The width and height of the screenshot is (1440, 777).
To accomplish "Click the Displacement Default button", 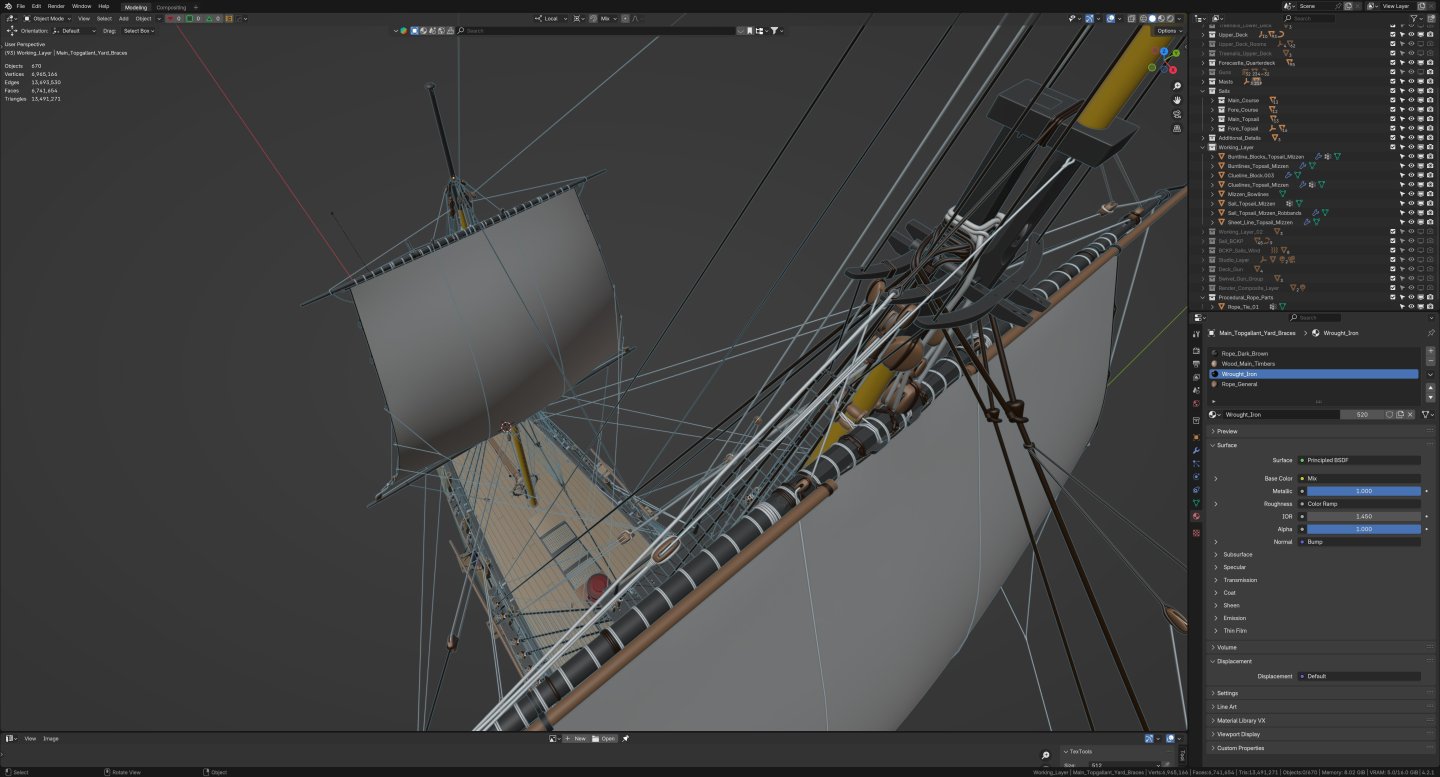I will pos(1359,676).
